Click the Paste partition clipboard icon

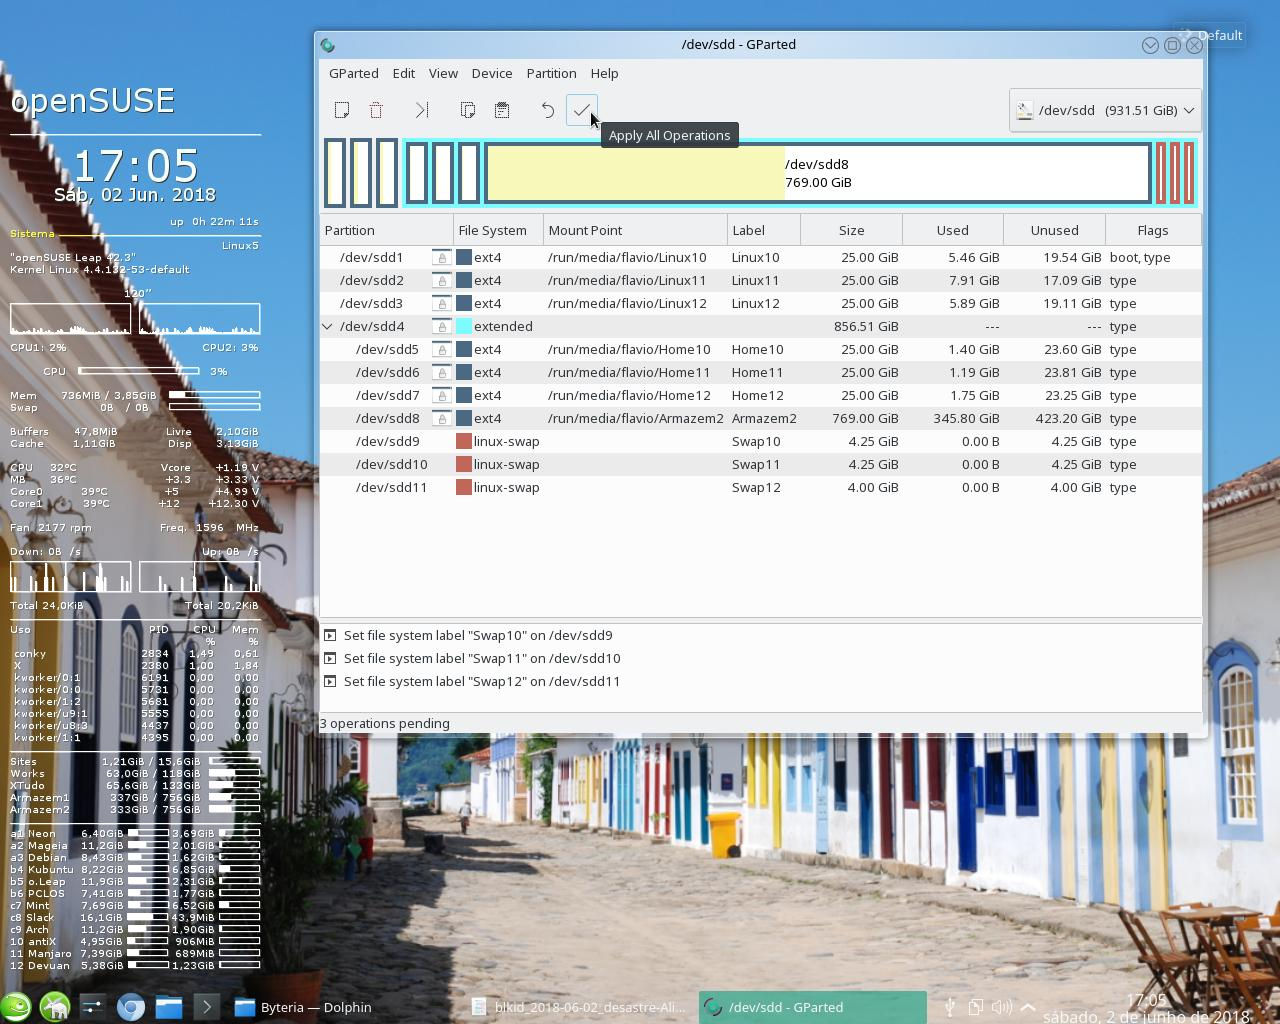coord(502,110)
